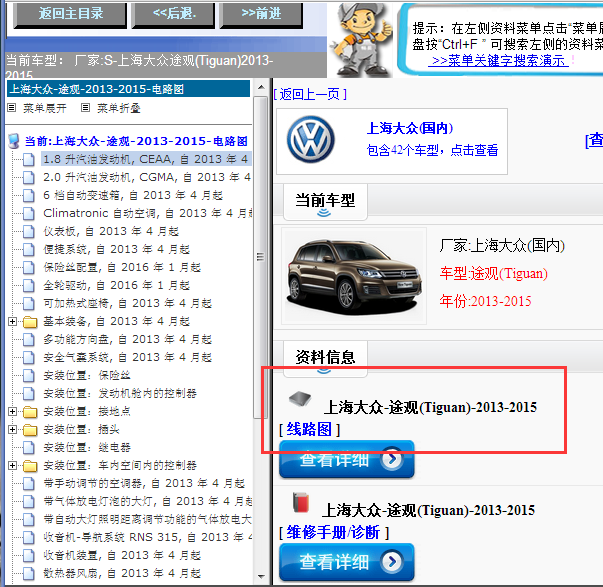Open 1.8 升汽油发动机, CEAA document
603x587 pixels.
pos(146,159)
